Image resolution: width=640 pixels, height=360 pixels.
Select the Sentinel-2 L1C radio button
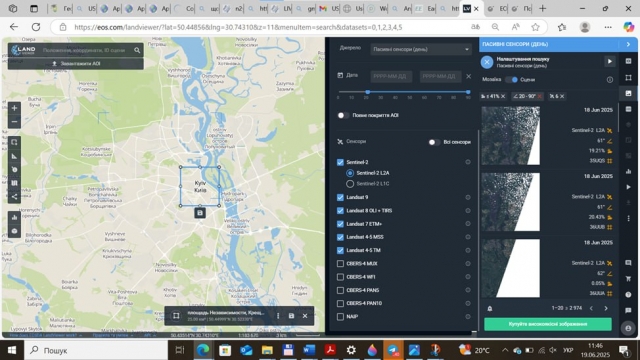coord(350,184)
